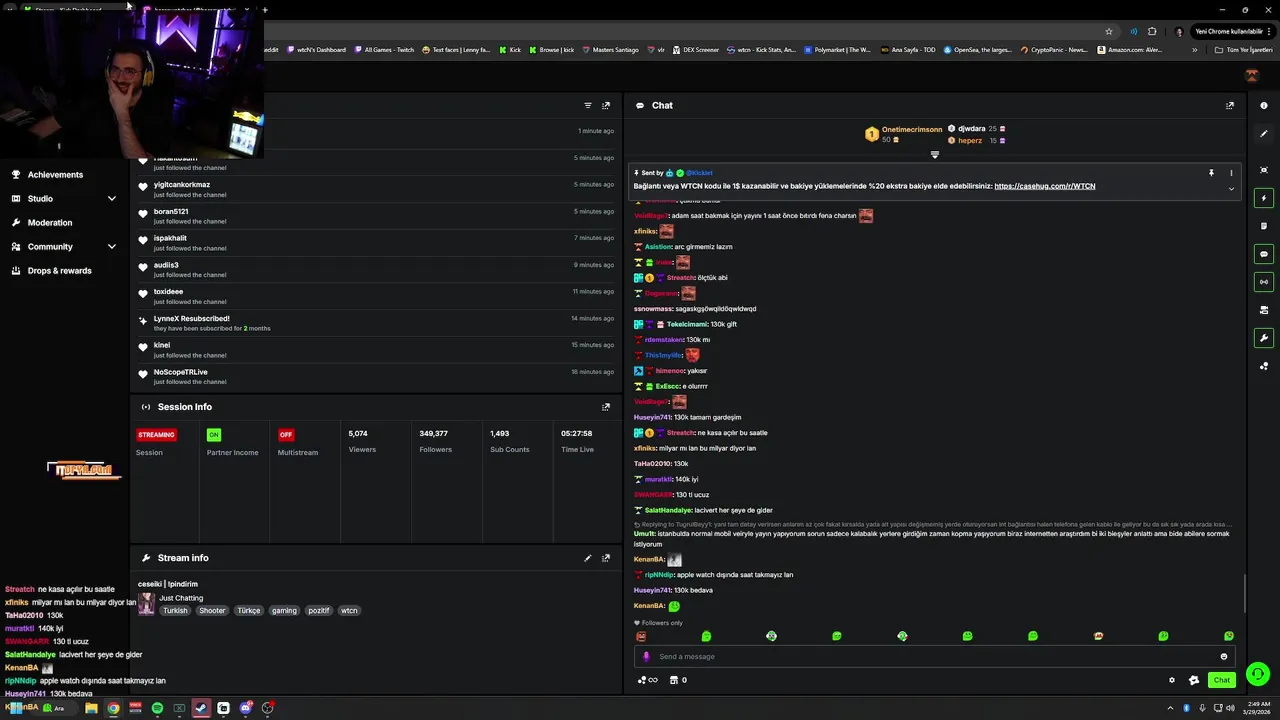Select the toxideee follow event

[x=377, y=296]
